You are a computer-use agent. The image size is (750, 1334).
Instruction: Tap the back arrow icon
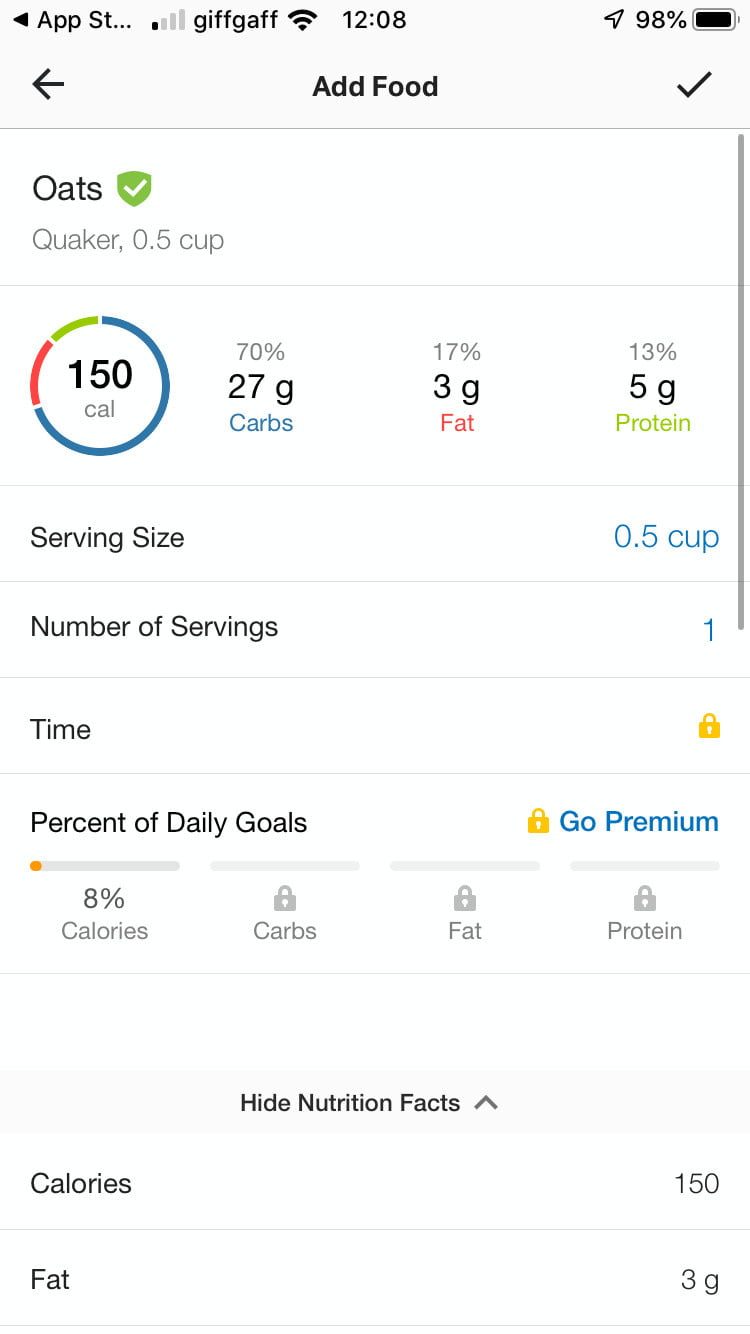(48, 86)
